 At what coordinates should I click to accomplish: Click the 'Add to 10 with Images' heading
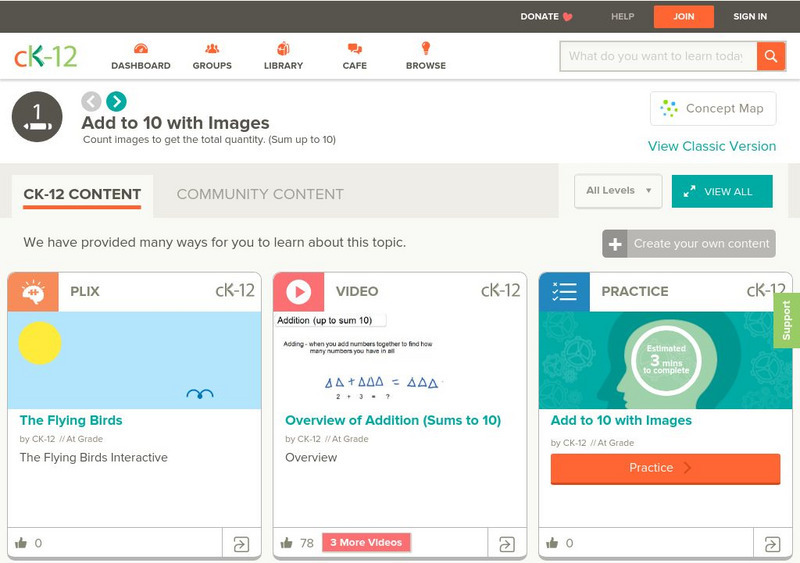[176, 123]
